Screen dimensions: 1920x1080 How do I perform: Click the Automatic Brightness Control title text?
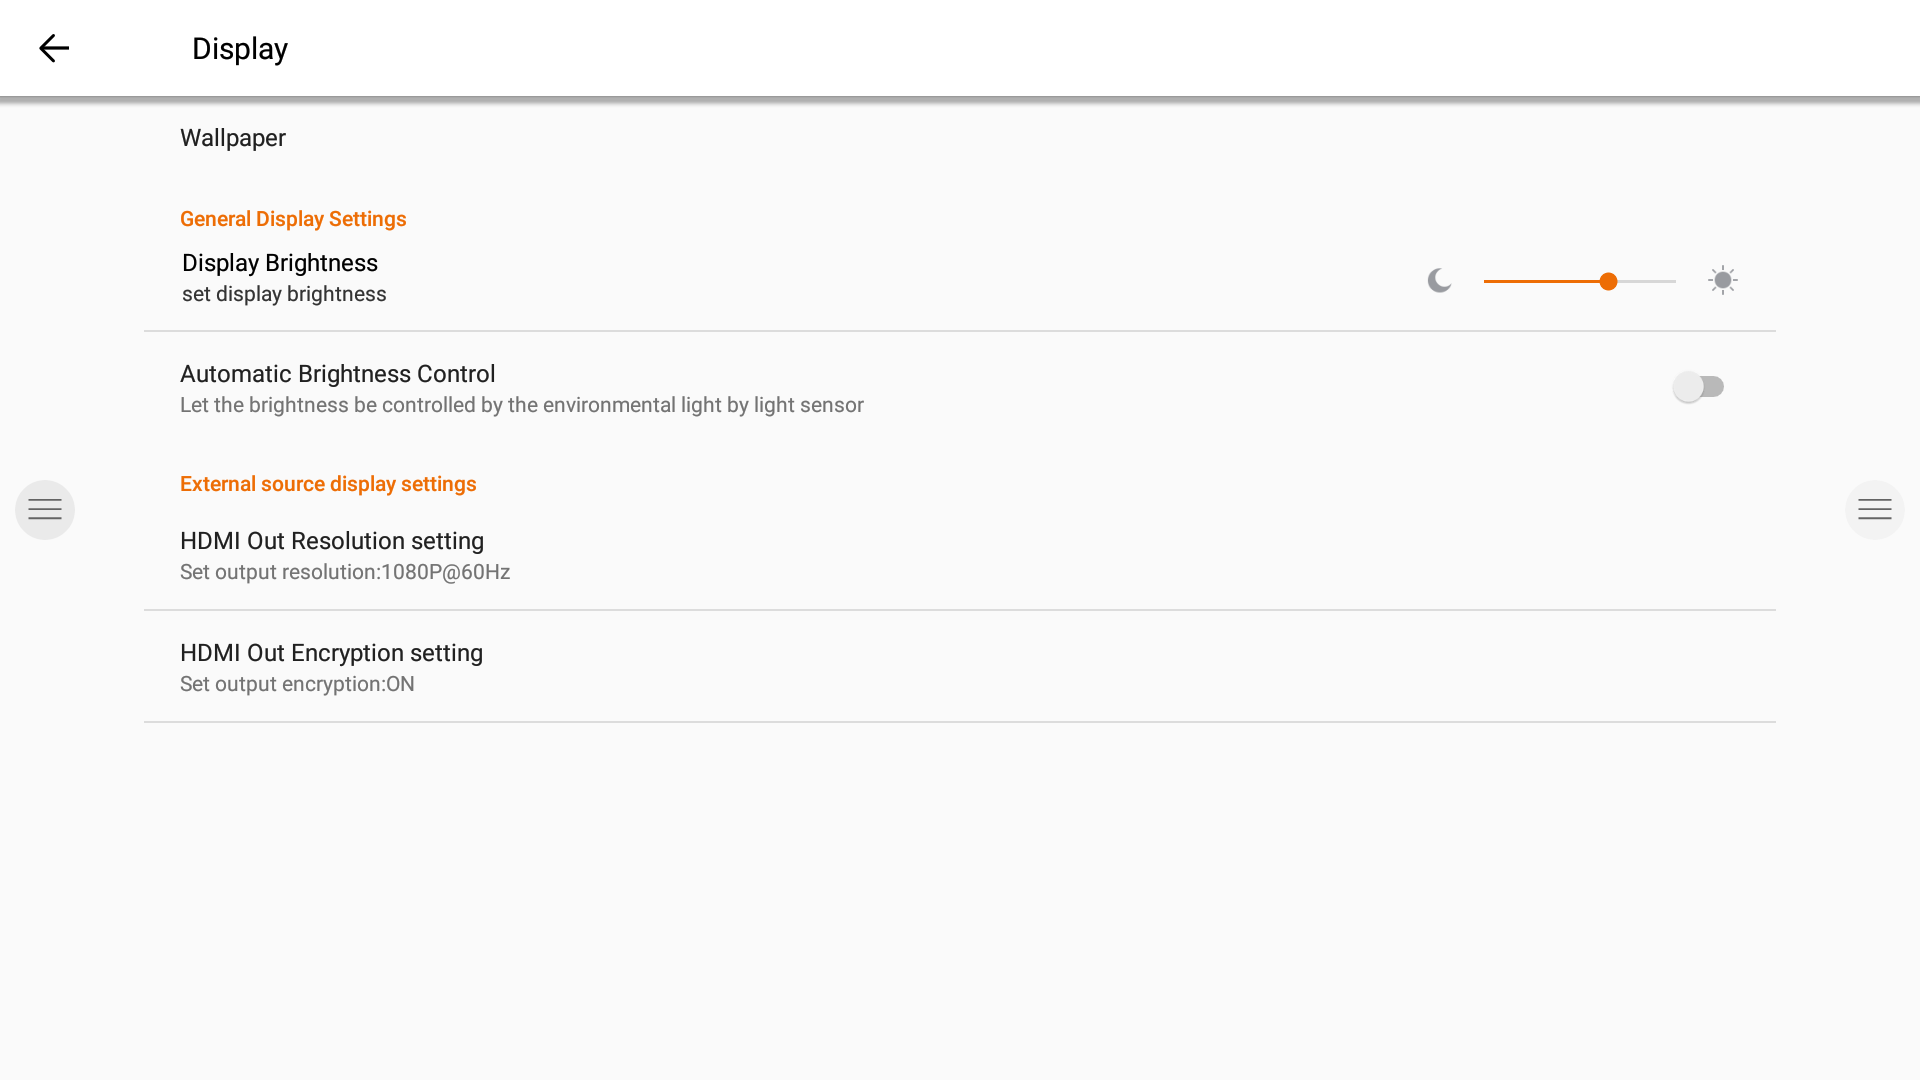pyautogui.click(x=337, y=374)
